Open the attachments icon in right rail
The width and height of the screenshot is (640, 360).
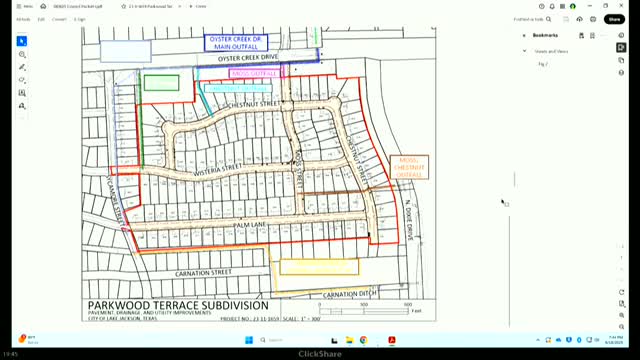pyautogui.click(x=621, y=73)
